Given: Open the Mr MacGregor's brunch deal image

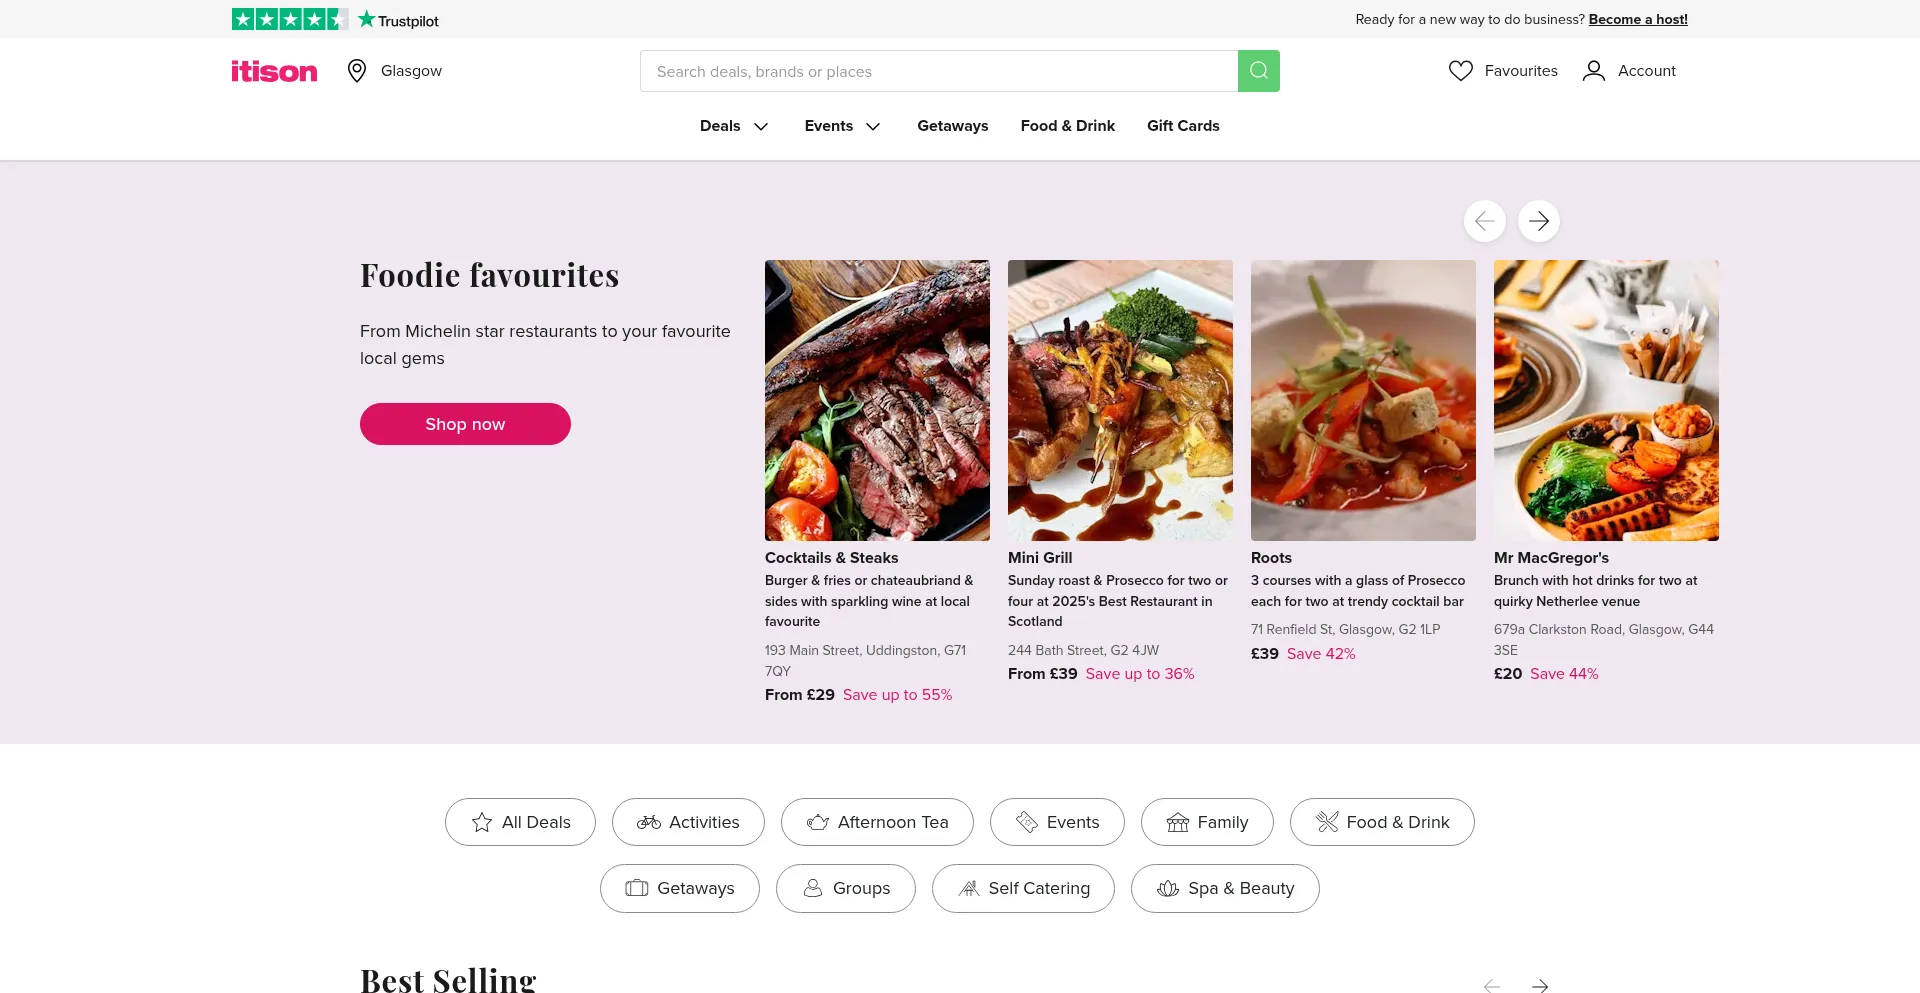Looking at the screenshot, I should [x=1606, y=400].
